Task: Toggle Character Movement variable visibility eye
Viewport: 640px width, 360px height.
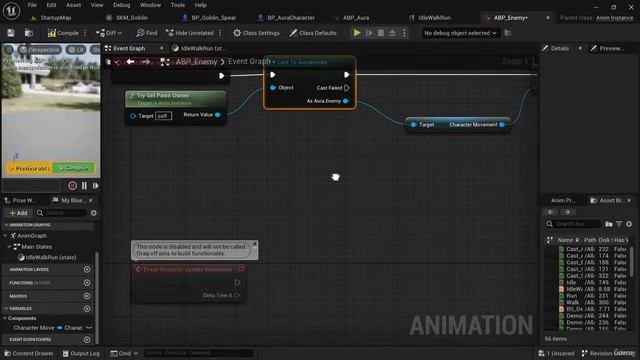Action: 89,328
